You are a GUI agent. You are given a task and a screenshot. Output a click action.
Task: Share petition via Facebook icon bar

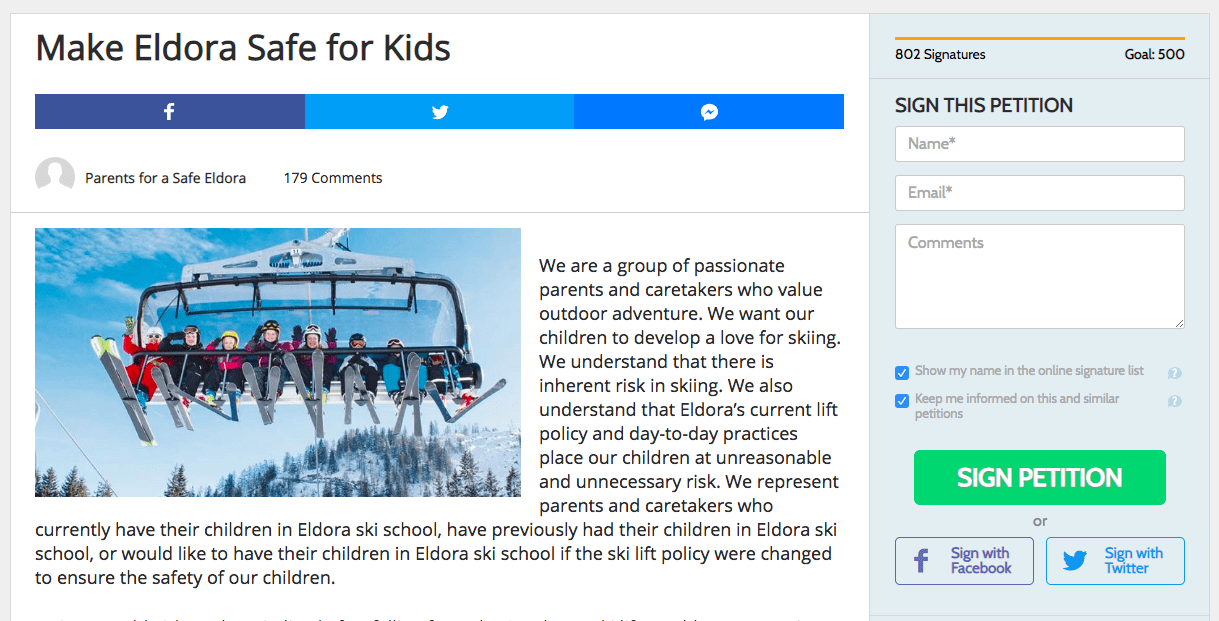(169, 112)
